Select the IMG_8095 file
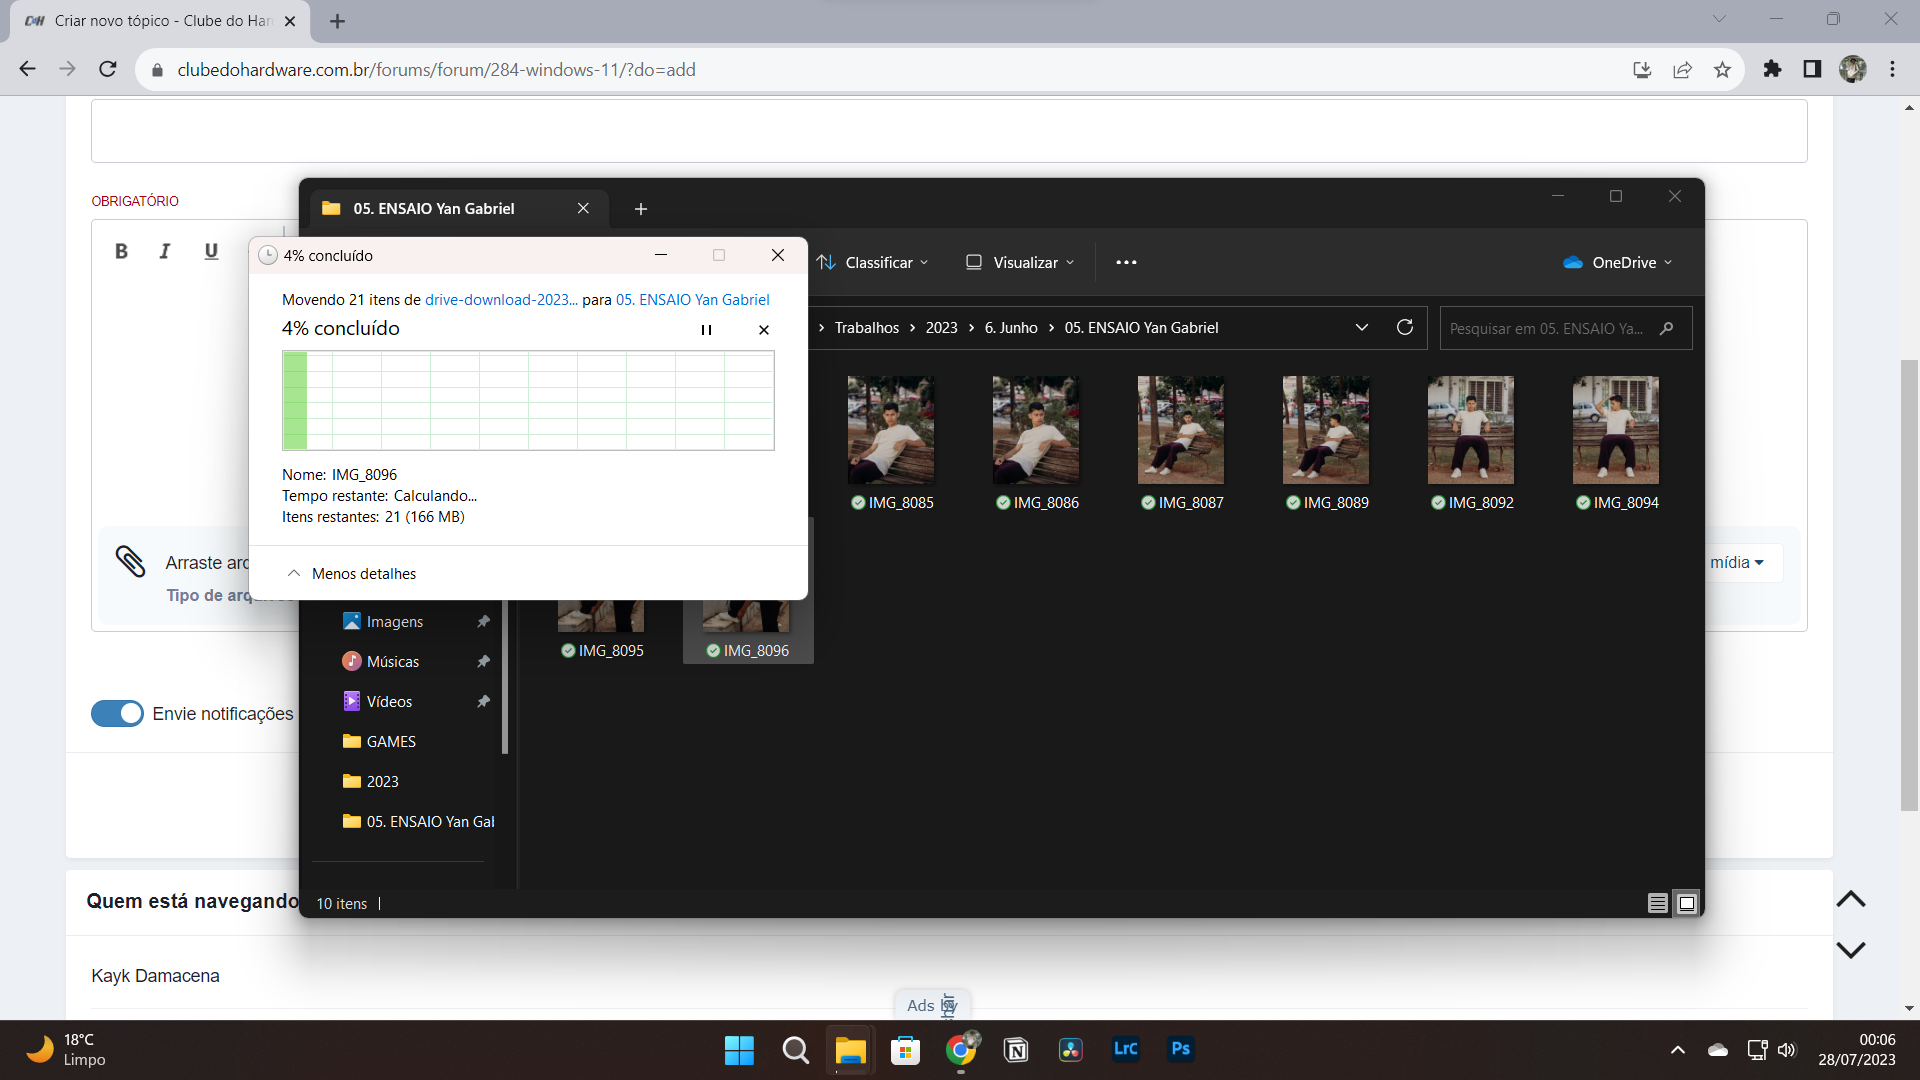The width and height of the screenshot is (1920, 1080). tap(601, 630)
